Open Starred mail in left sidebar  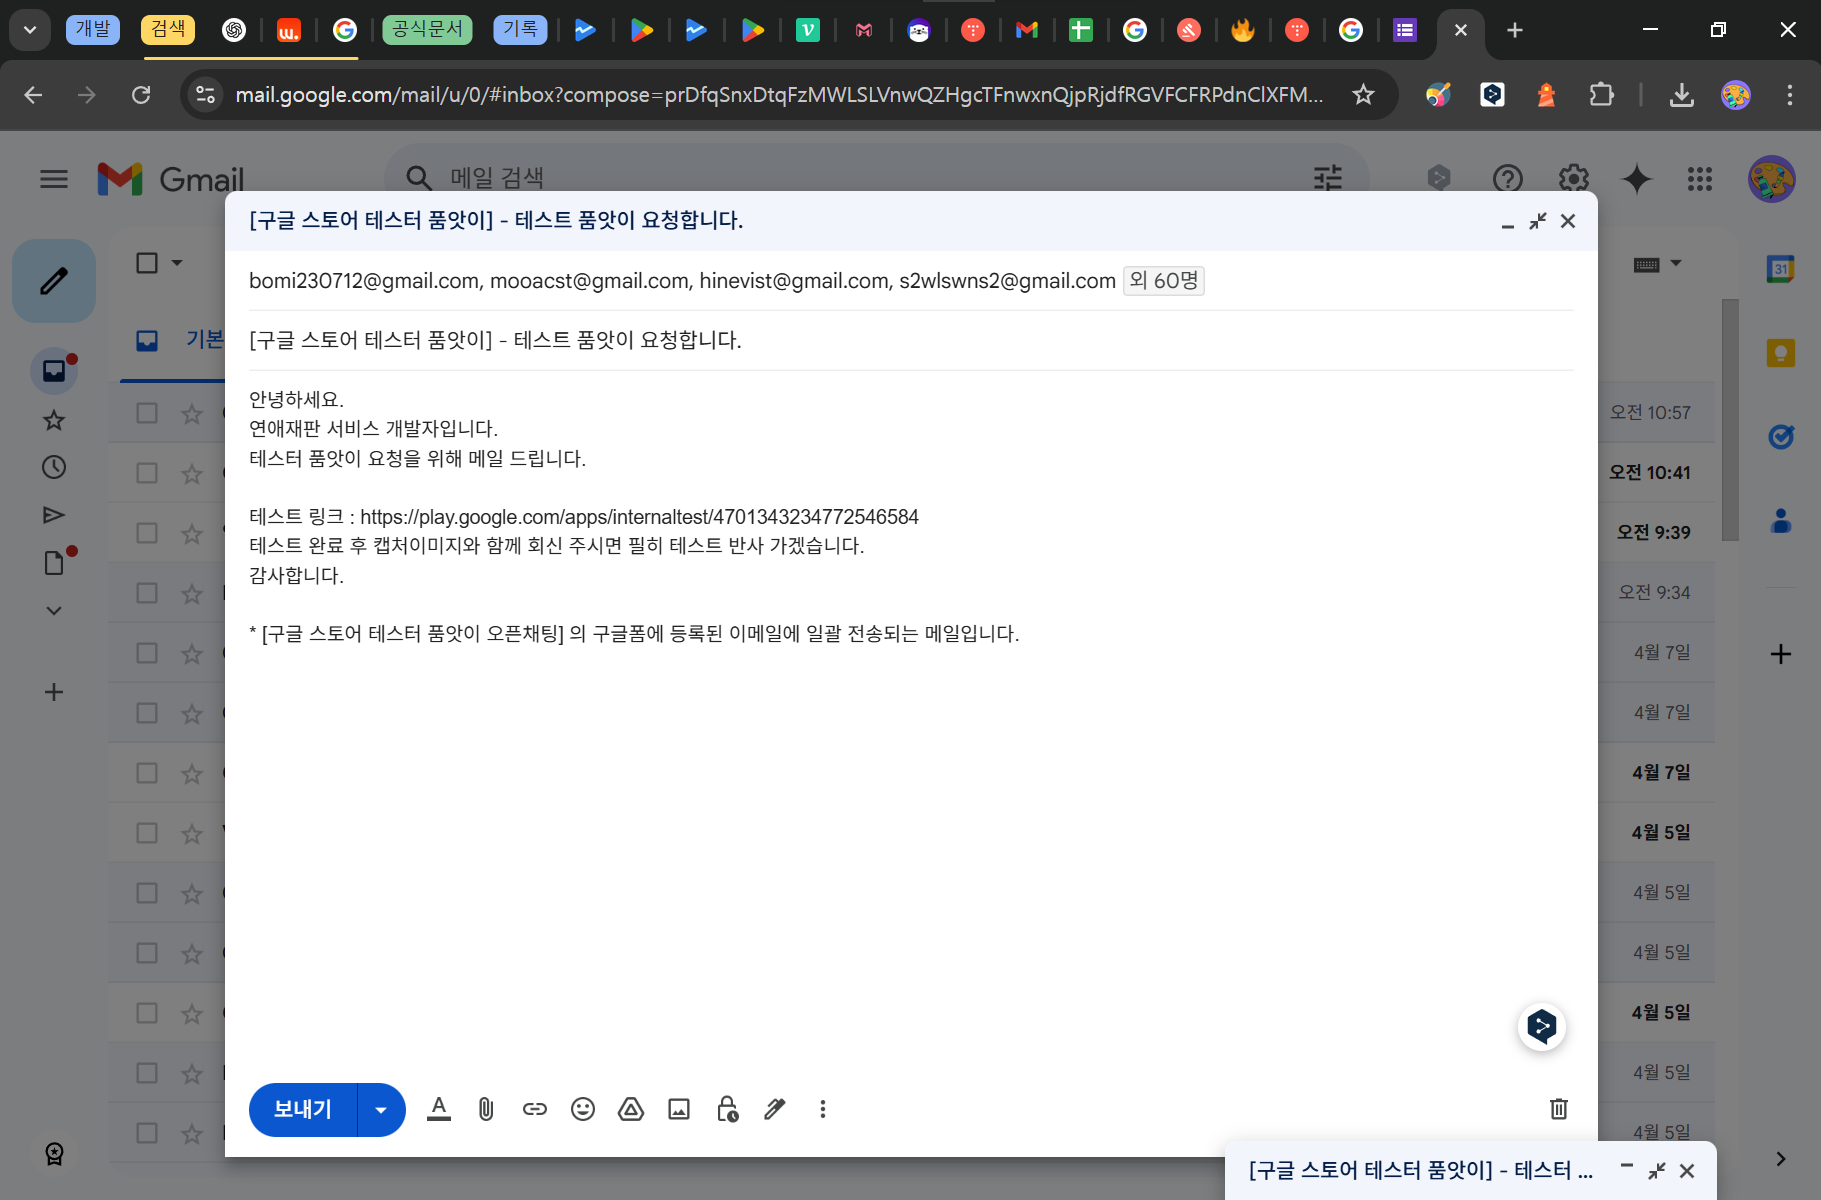pyautogui.click(x=54, y=420)
